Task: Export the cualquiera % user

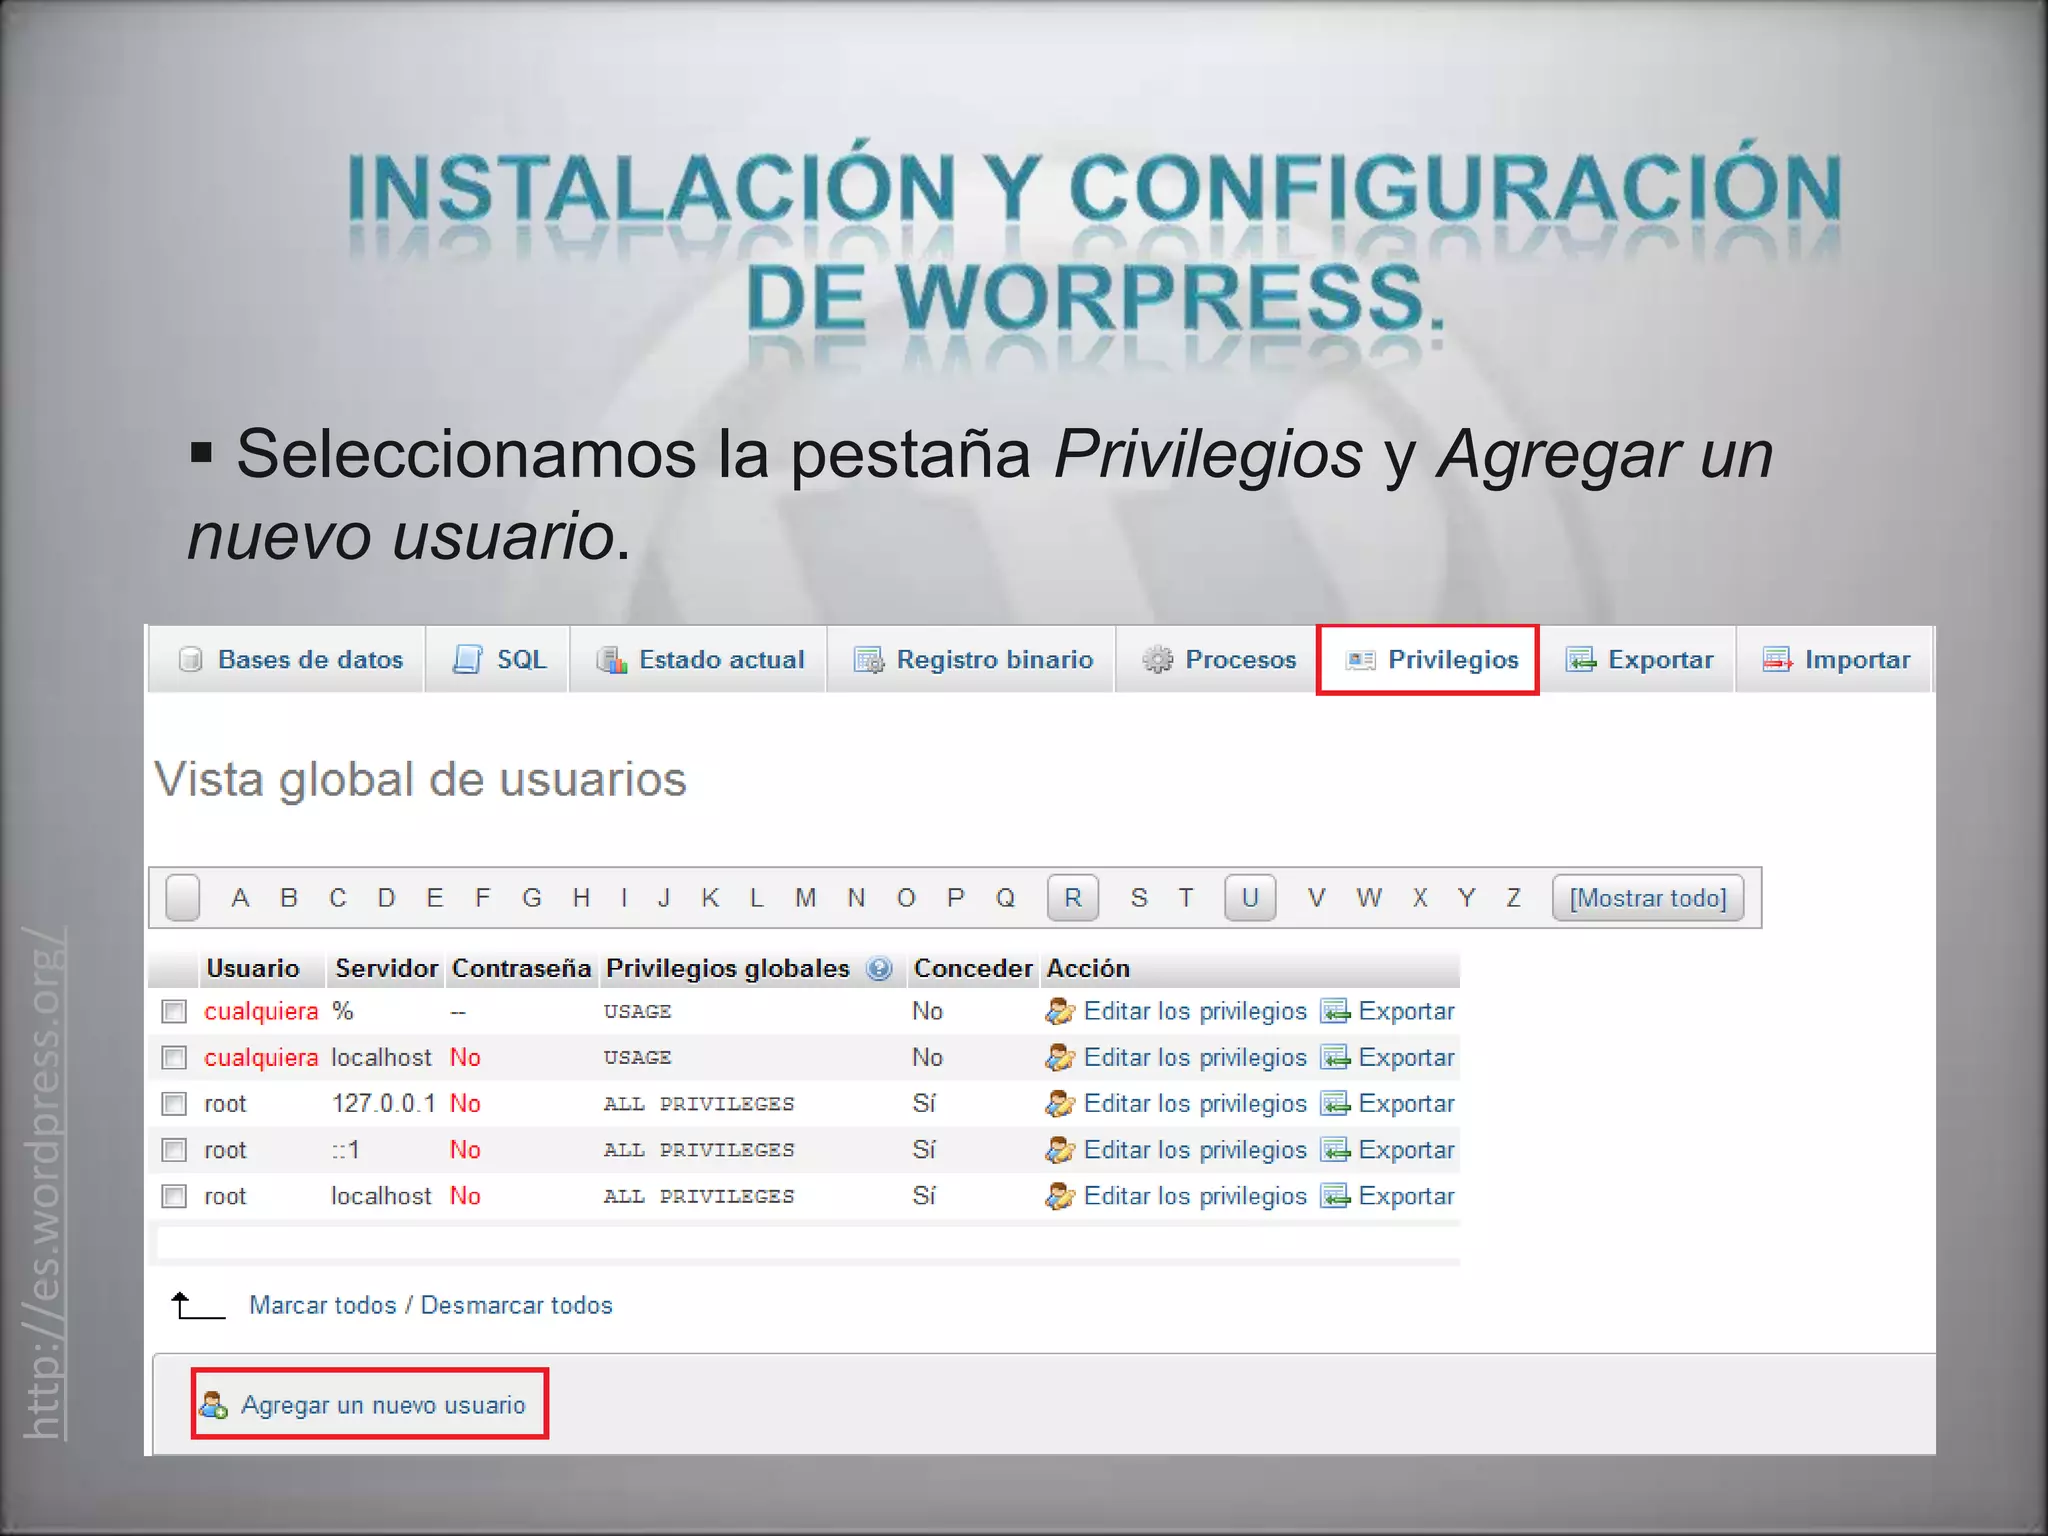Action: [x=1406, y=1011]
